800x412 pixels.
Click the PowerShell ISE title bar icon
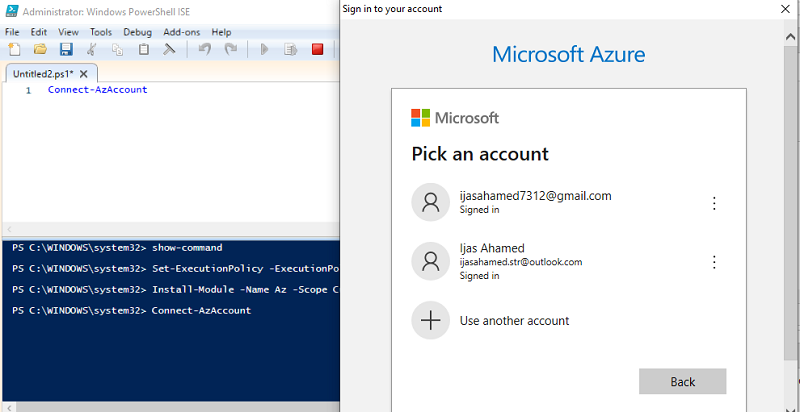click(12, 11)
